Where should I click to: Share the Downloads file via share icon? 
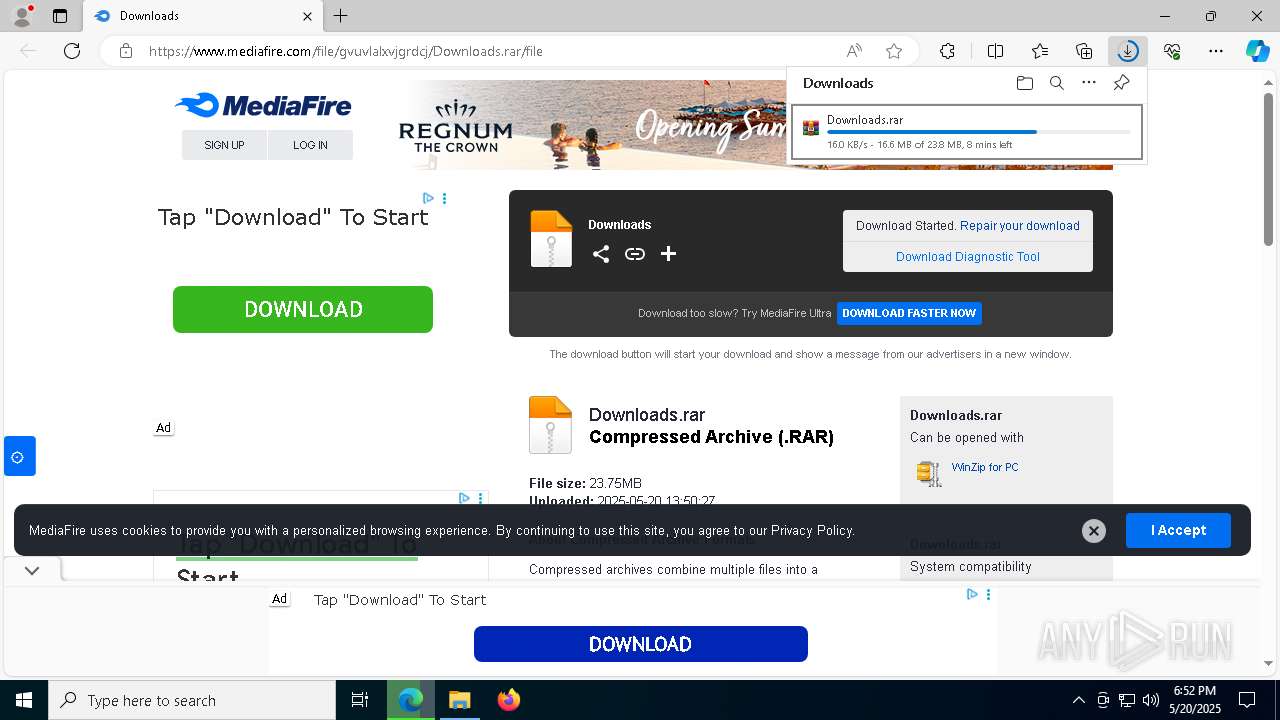600,254
